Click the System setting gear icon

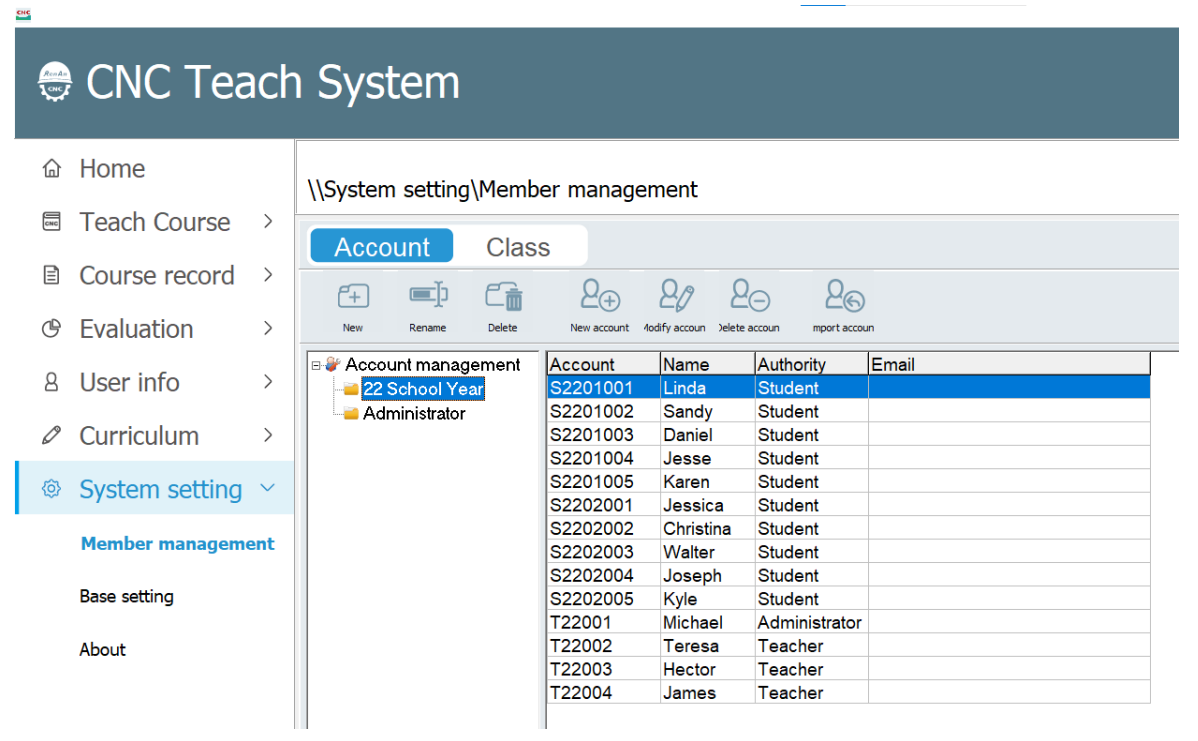51,489
